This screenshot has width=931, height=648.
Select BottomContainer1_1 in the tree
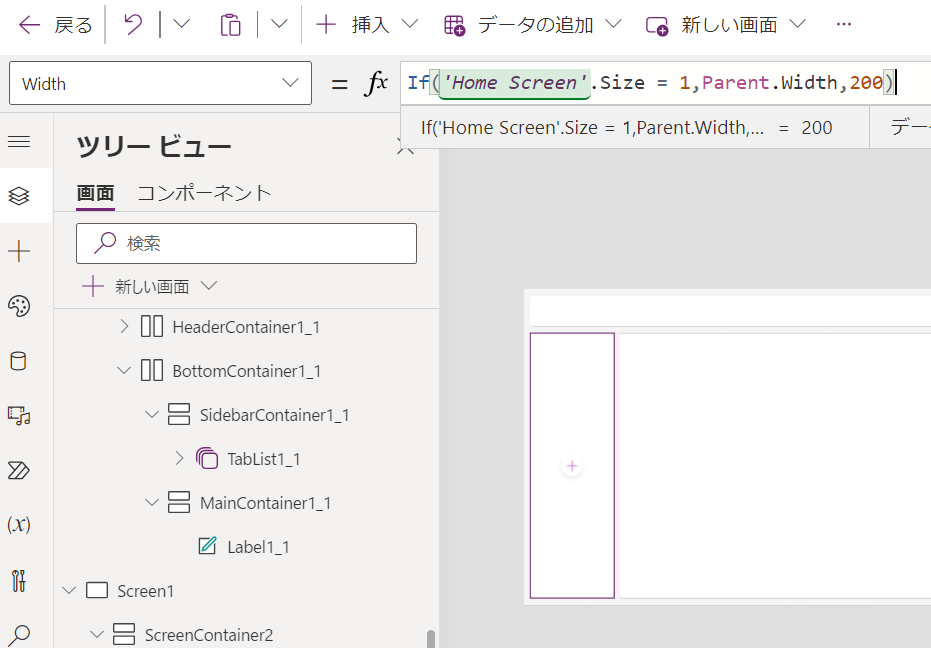[246, 371]
